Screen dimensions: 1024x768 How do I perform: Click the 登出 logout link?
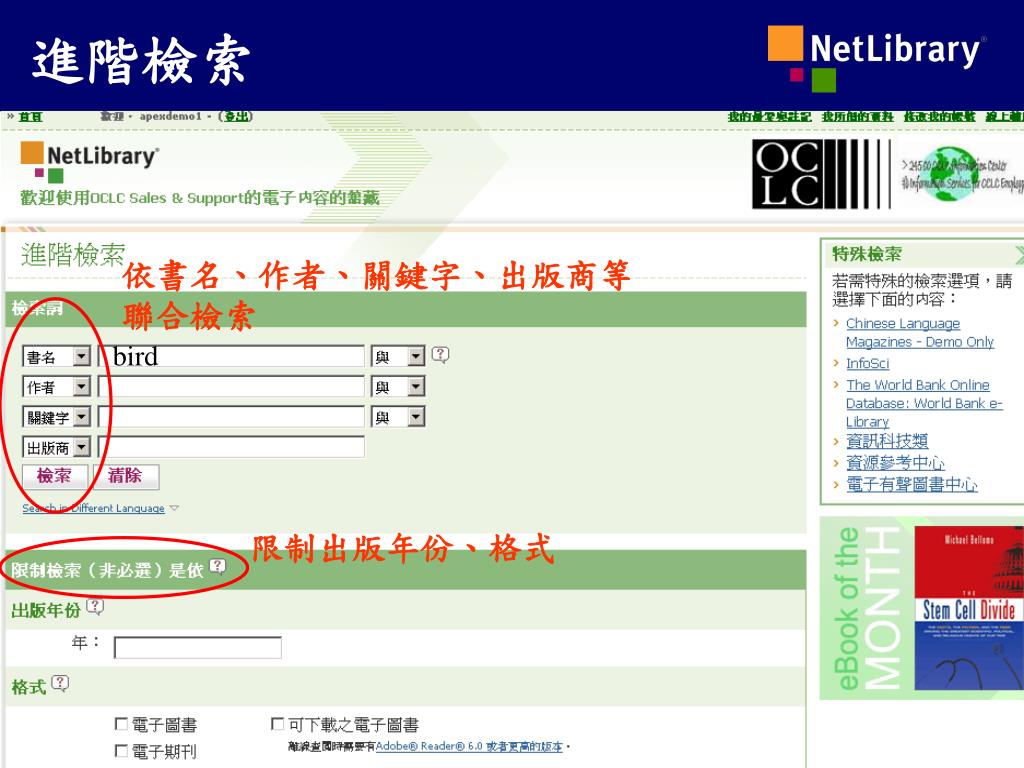236,116
